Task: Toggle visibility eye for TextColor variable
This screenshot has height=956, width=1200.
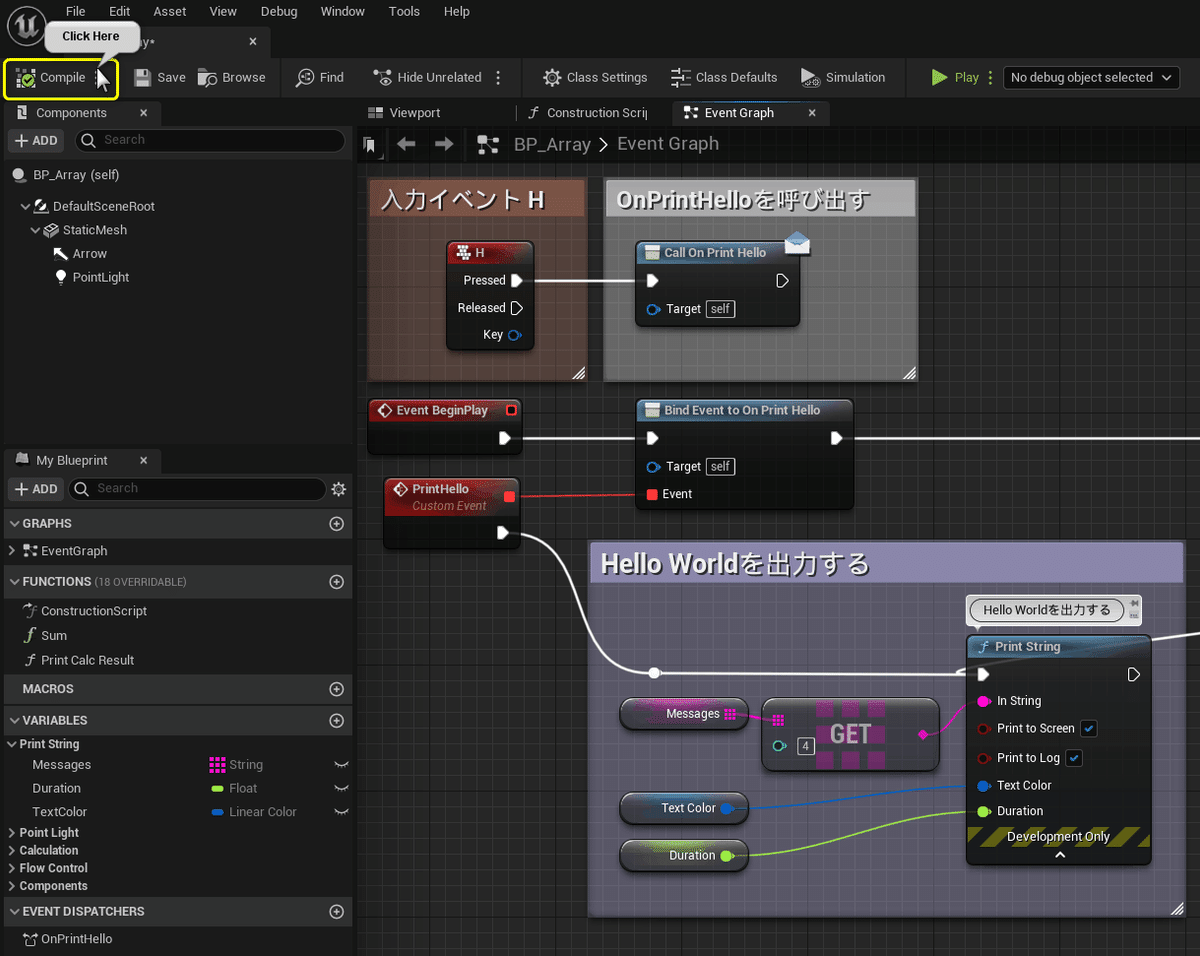Action: click(340, 812)
